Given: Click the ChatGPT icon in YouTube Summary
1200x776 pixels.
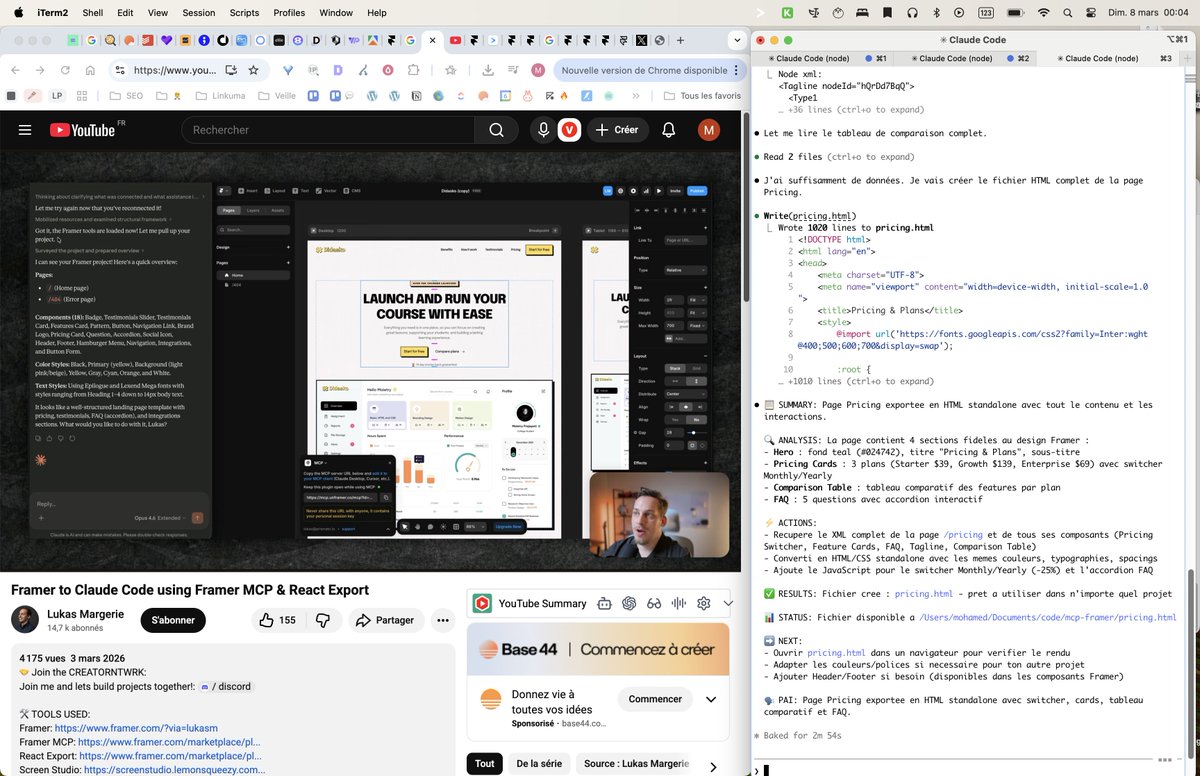Looking at the screenshot, I should [x=629, y=603].
